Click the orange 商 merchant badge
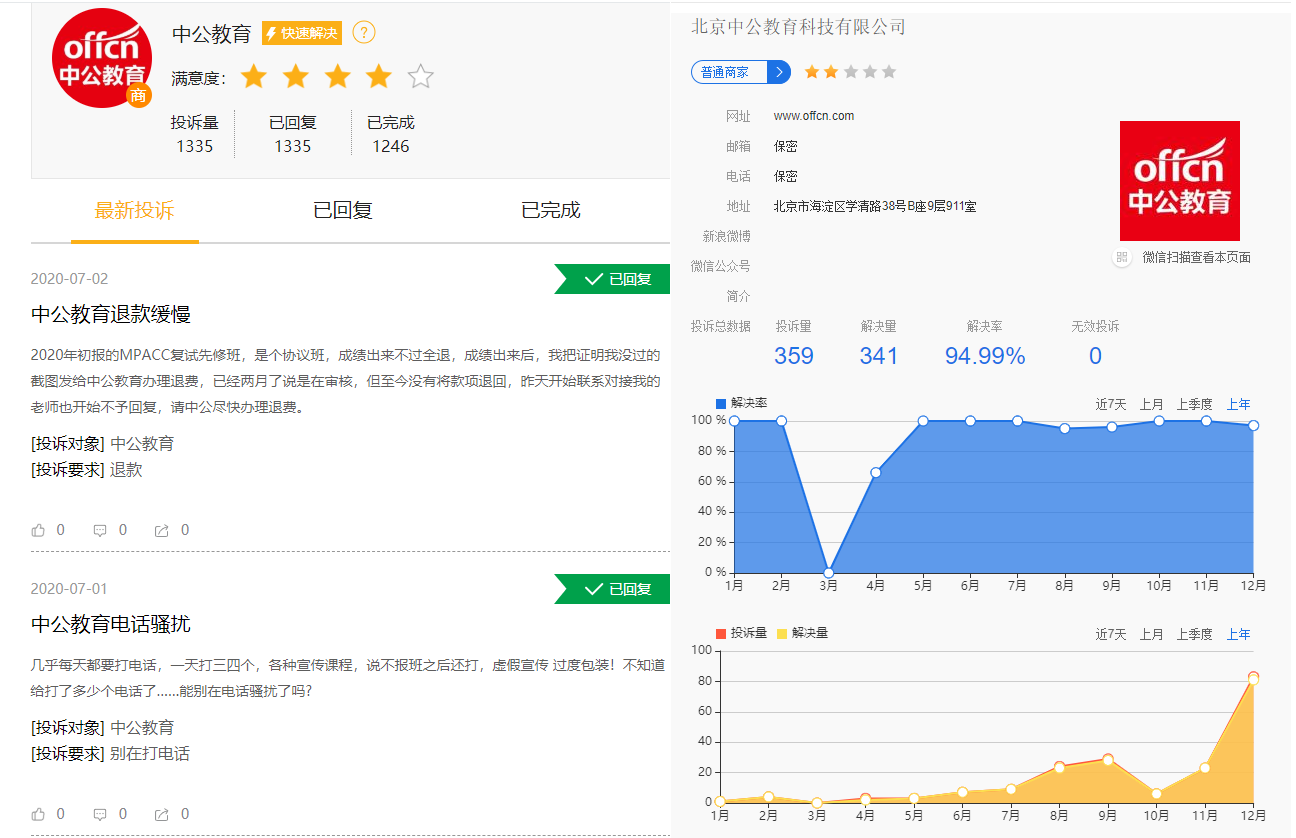 tap(139, 96)
